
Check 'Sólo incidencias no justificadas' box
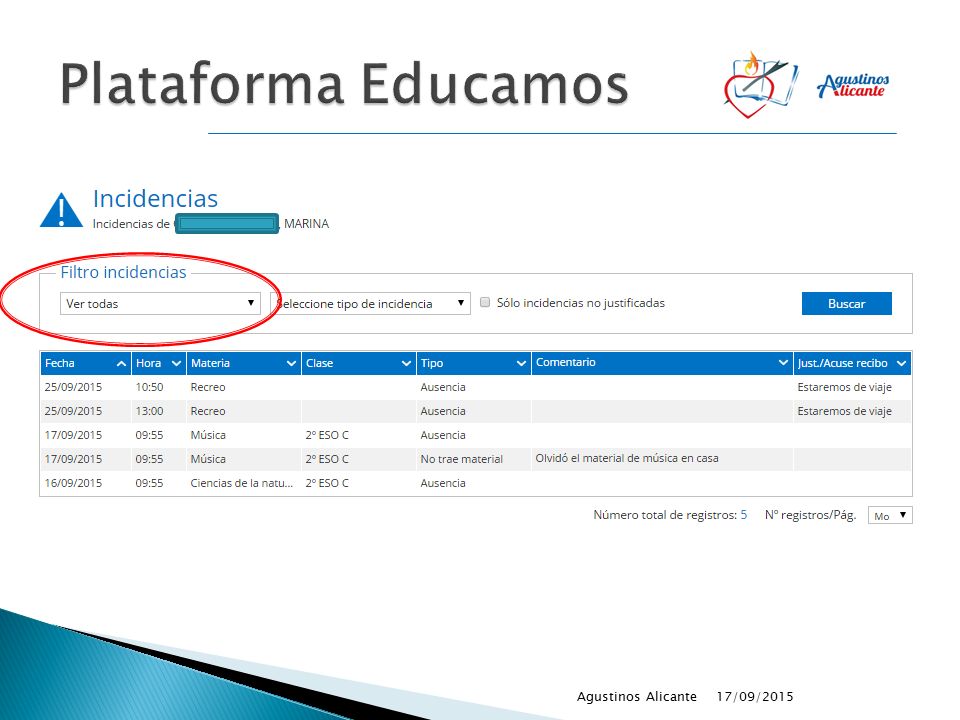pos(485,302)
